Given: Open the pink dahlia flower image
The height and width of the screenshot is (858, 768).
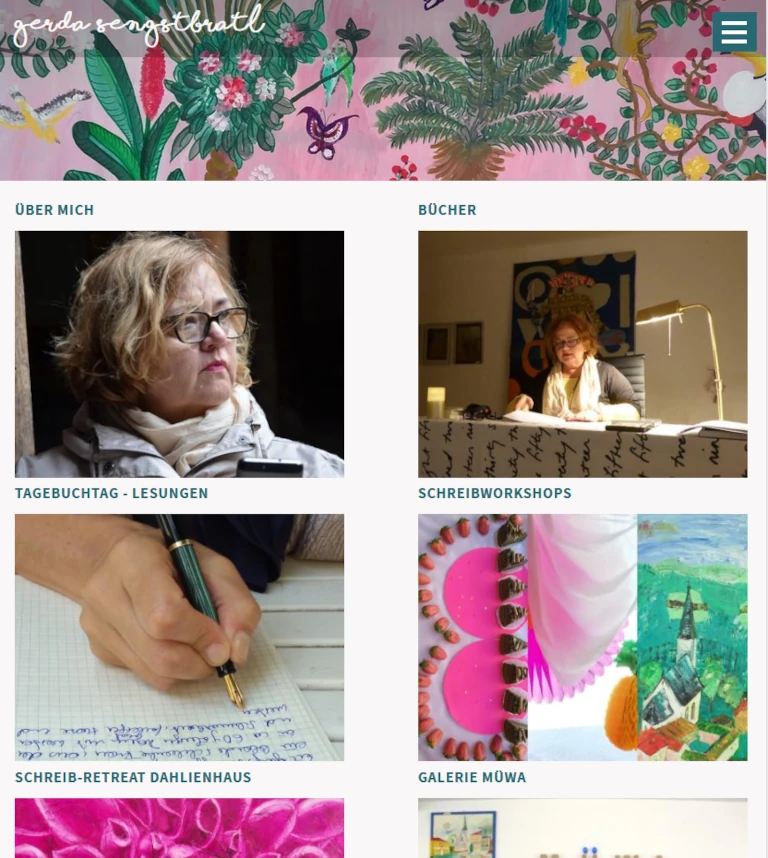Looking at the screenshot, I should [x=179, y=828].
